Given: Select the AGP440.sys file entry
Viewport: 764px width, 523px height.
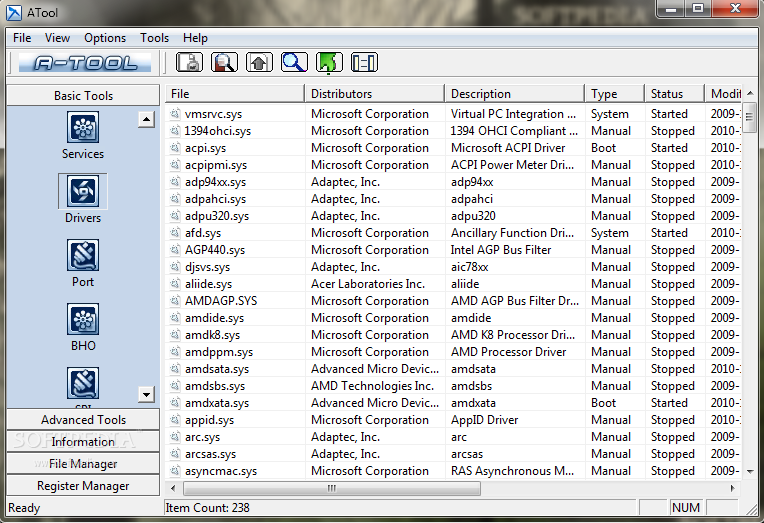Looking at the screenshot, I should (x=215, y=250).
